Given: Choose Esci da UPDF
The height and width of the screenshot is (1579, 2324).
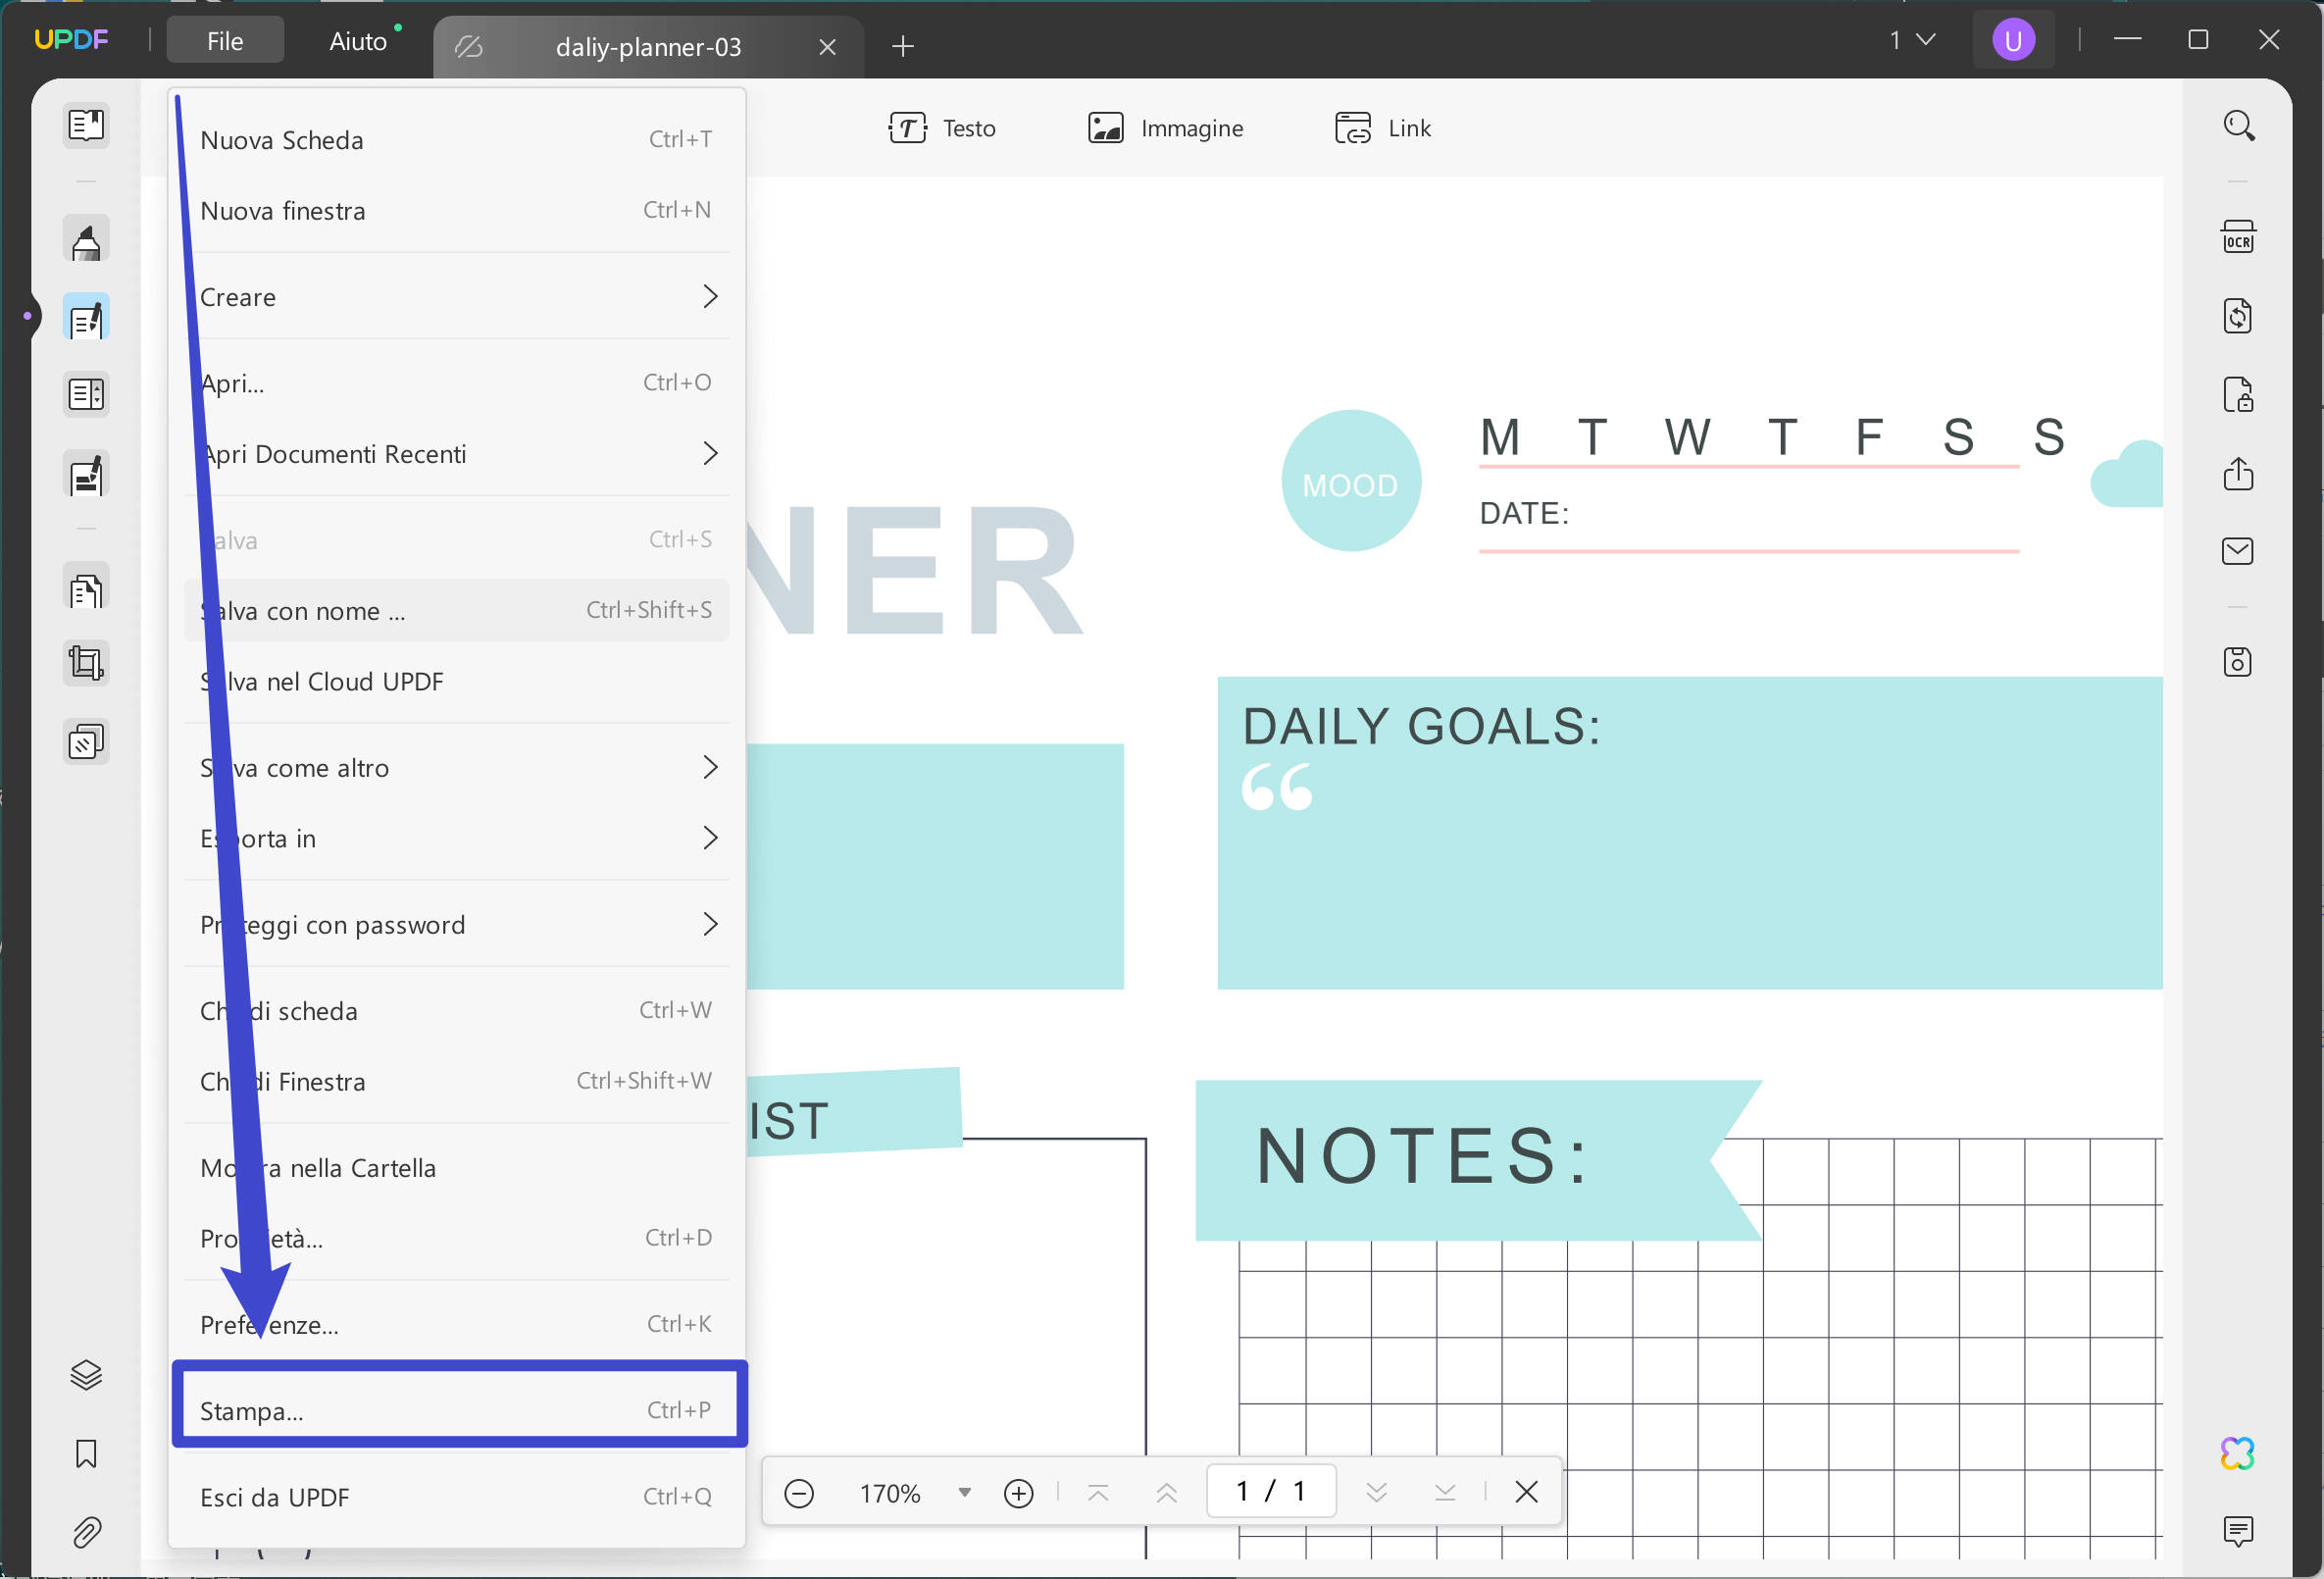Looking at the screenshot, I should point(457,1497).
